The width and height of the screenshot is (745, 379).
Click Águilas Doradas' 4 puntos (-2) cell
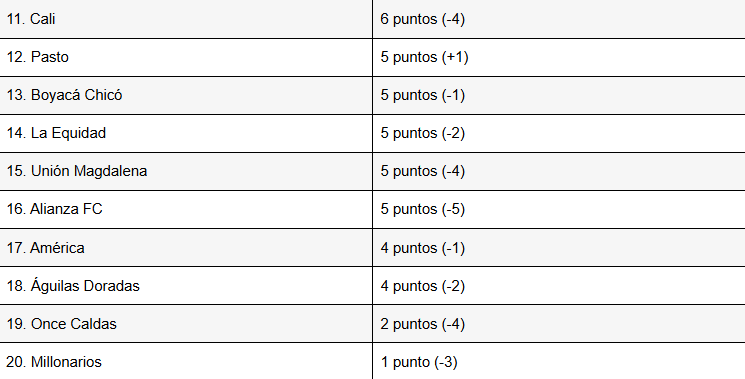559,286
